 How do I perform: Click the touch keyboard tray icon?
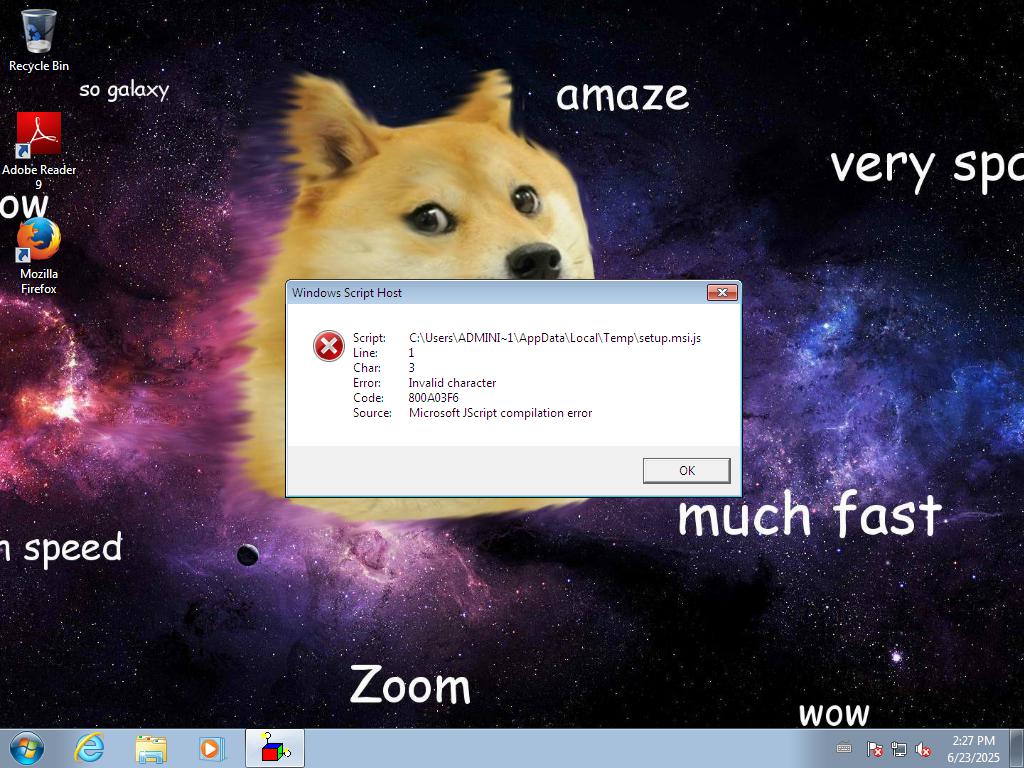pos(844,748)
